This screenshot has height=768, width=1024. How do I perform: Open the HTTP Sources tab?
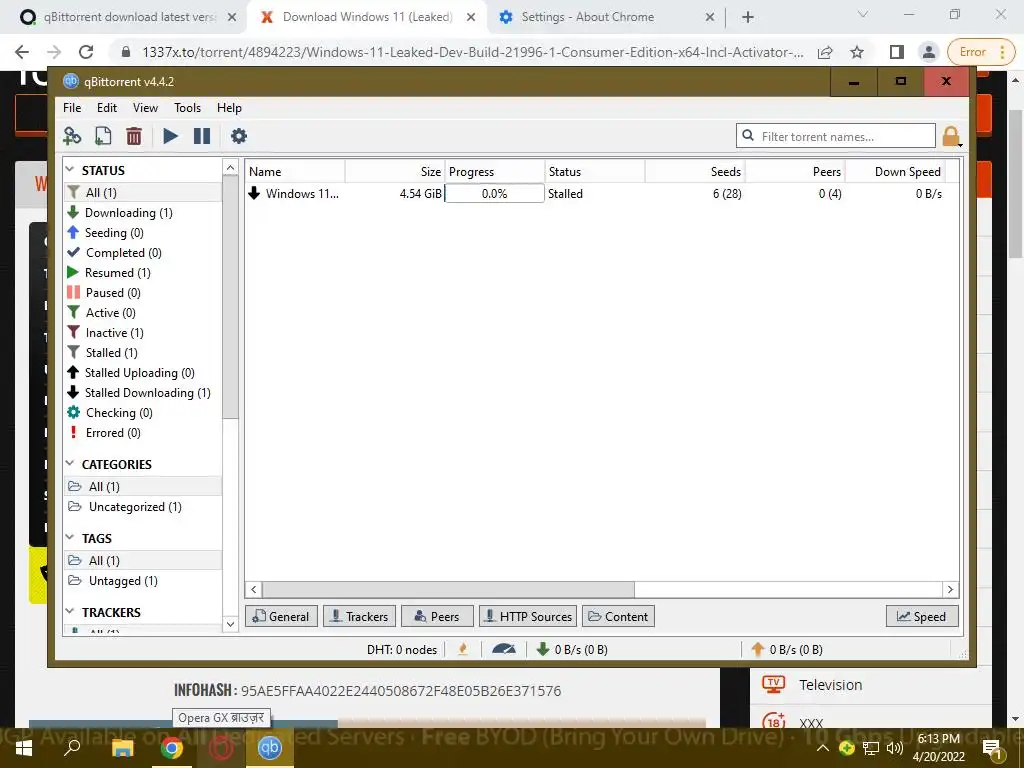pyautogui.click(x=528, y=616)
